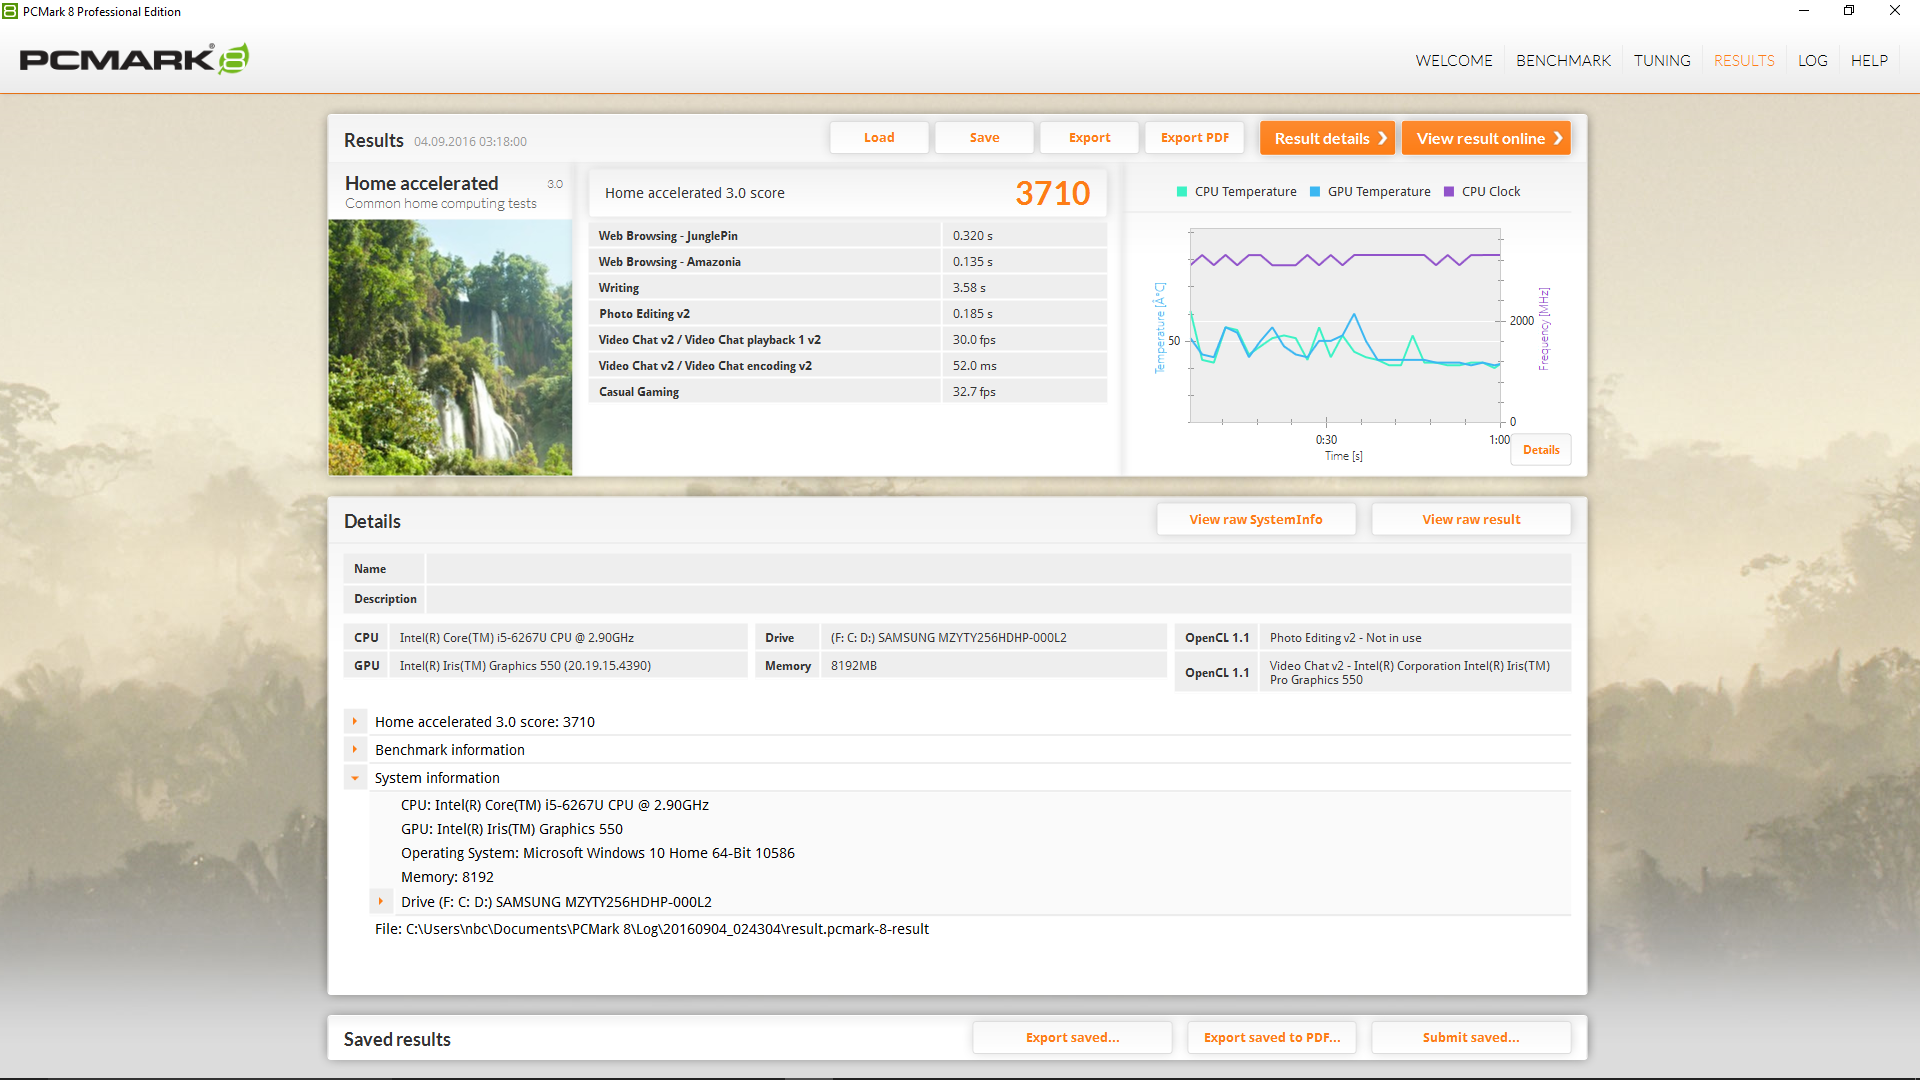Collapse System information section
This screenshot has width=1920, height=1080.
355,778
